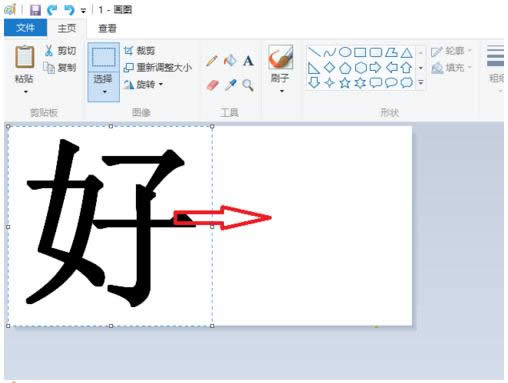Select the Text tool A

[x=248, y=61]
